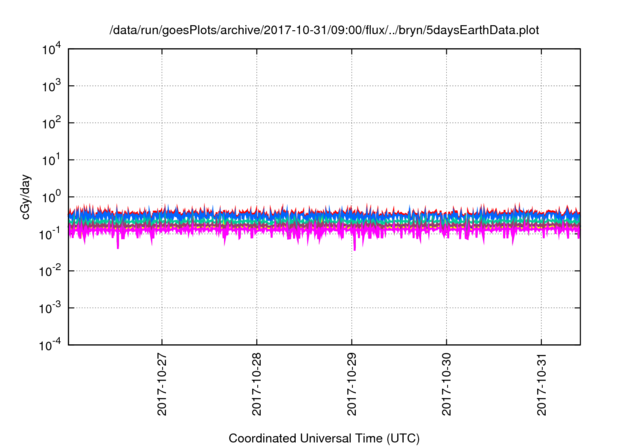Select the 2017-10-30 date tick label
The image size is (640, 448).
tap(447, 384)
